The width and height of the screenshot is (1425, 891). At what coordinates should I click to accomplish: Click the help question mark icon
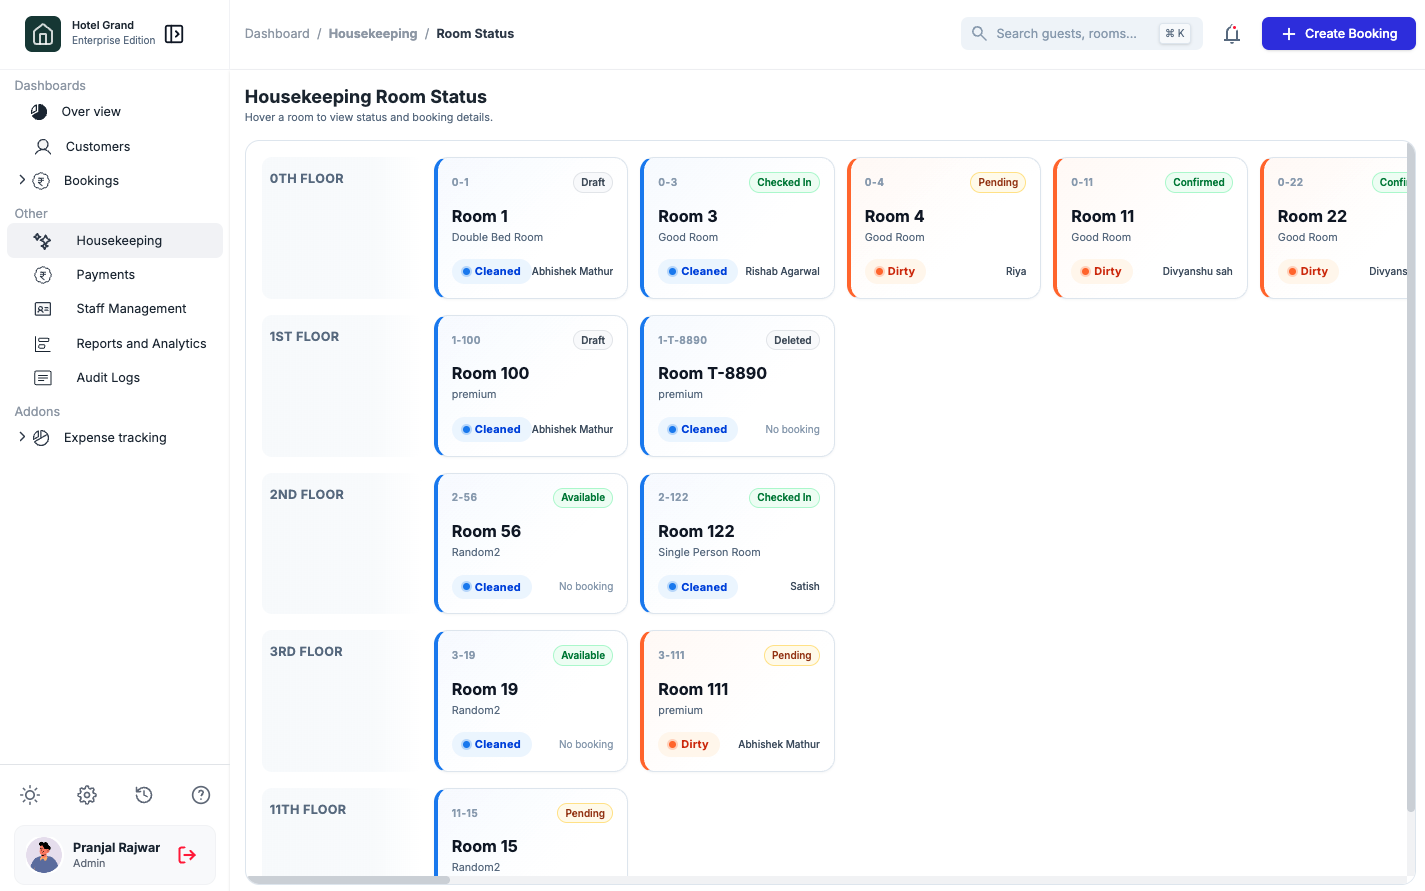coord(201,795)
